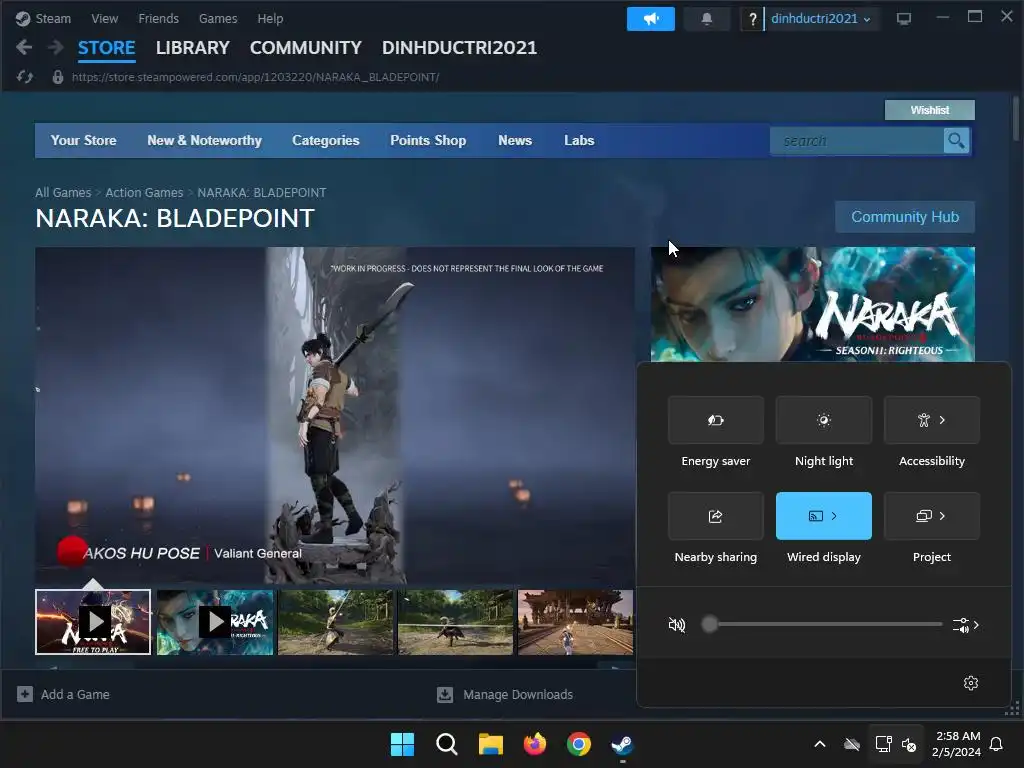Launch Chrome from taskbar
Image resolution: width=1024 pixels, height=768 pixels.
tap(579, 744)
